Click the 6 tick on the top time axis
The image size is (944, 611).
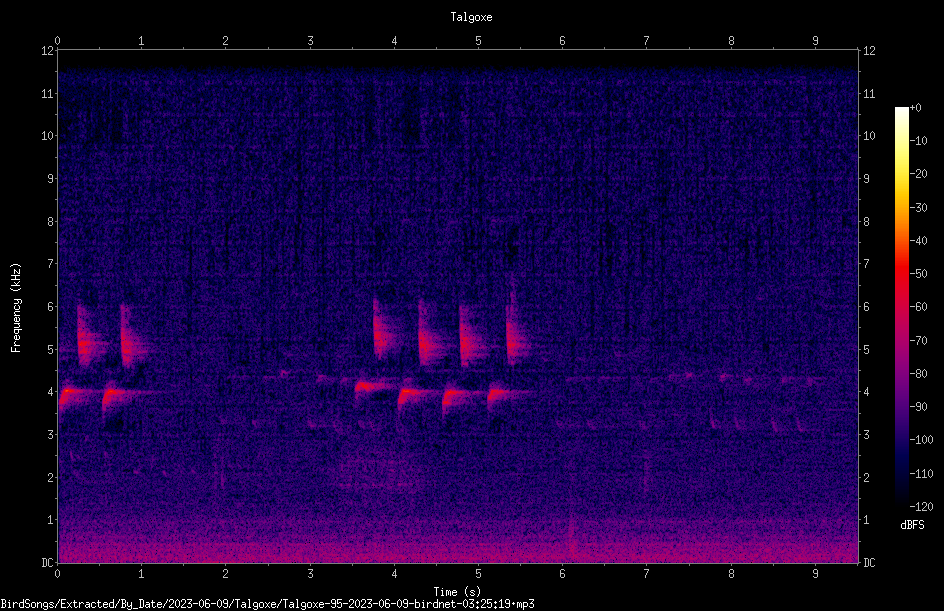563,41
